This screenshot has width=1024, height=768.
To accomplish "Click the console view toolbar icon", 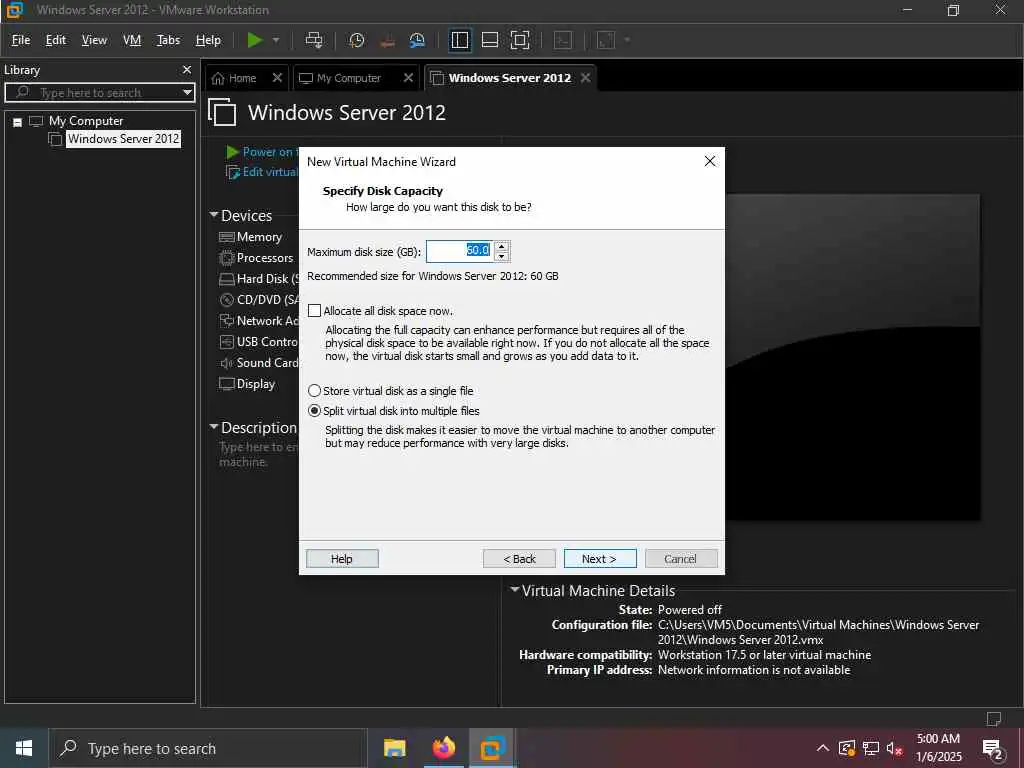I will coord(563,40).
